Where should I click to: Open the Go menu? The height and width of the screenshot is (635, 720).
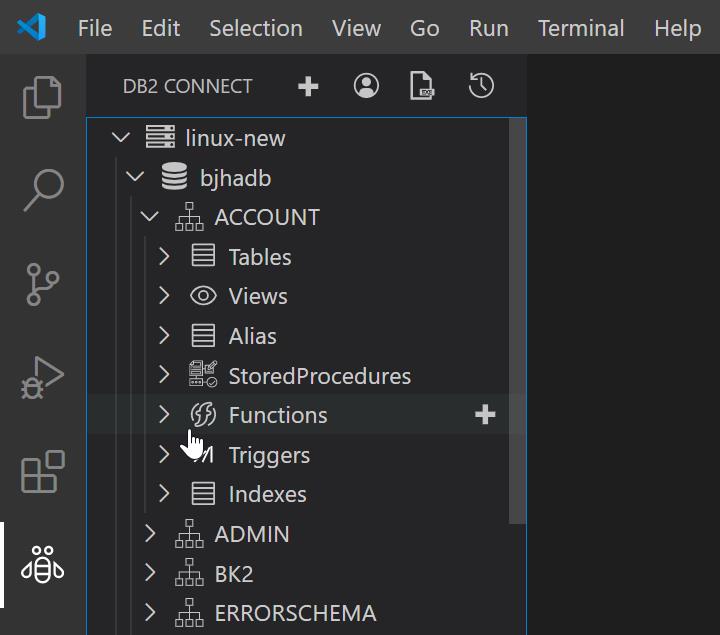pos(425,28)
